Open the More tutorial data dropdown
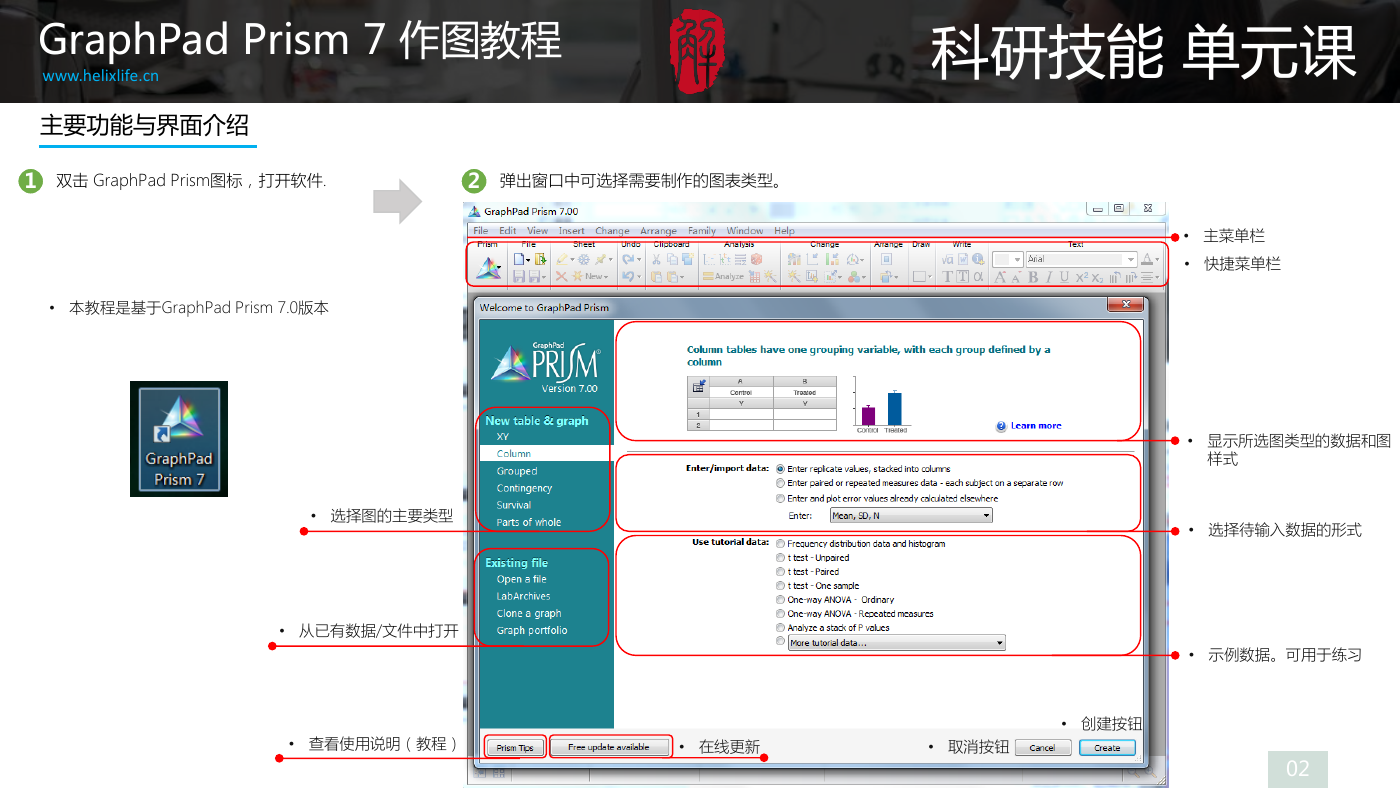This screenshot has width=1400, height=788. tap(896, 643)
